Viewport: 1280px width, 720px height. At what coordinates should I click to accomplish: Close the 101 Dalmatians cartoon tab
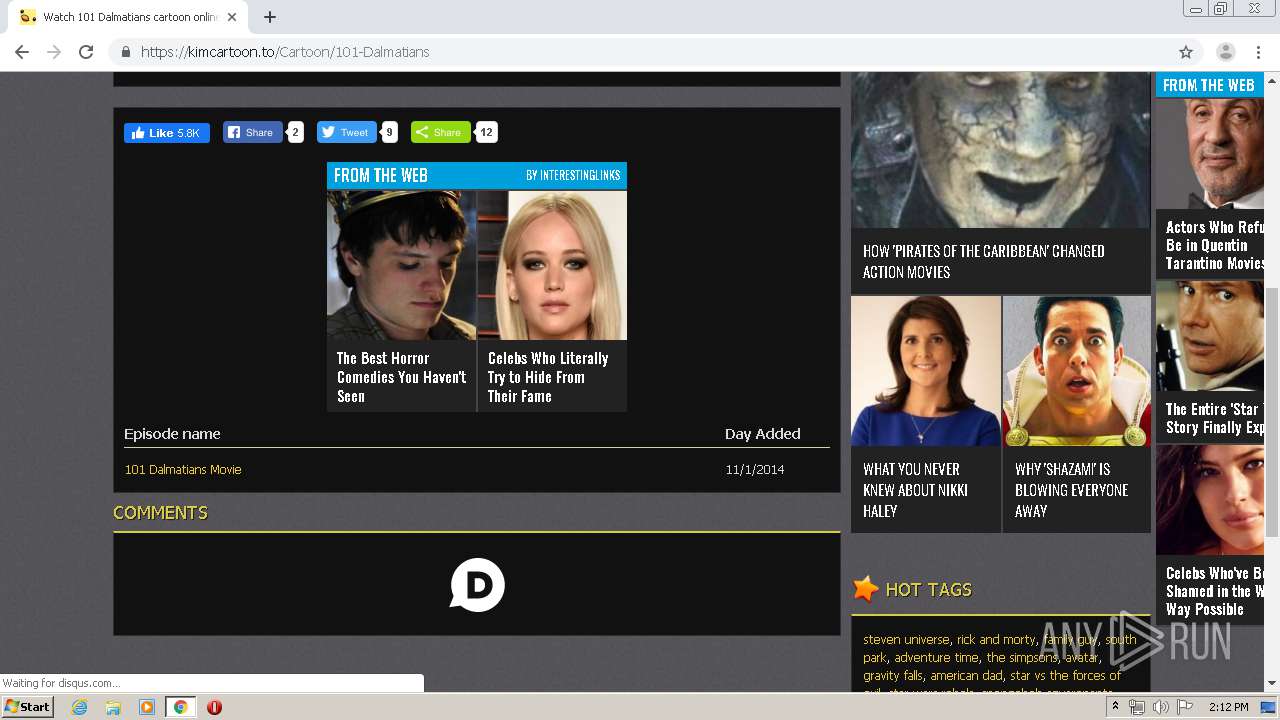[232, 17]
